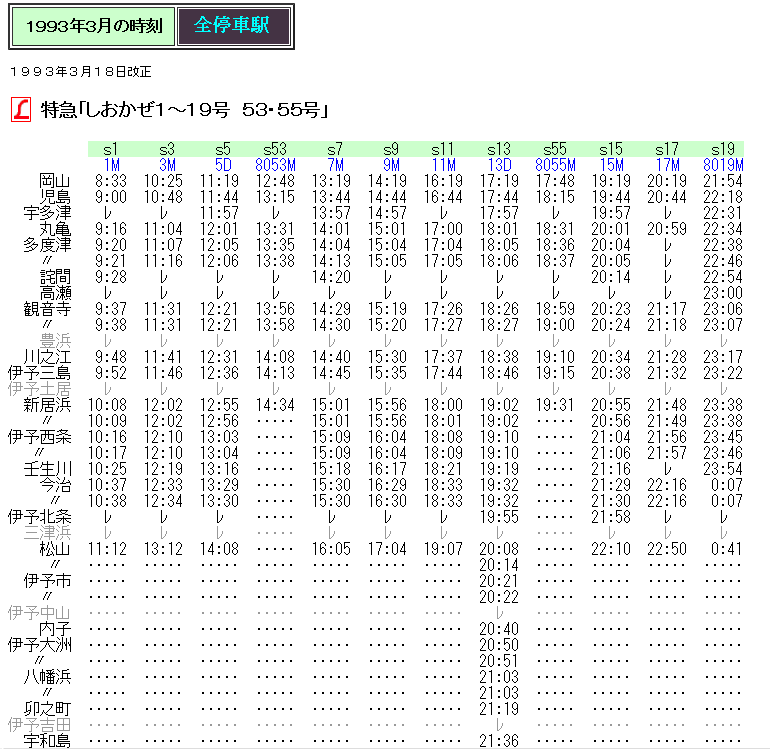Screen dimensions: 770x749
Task: Click column header s53
Action: tap(275, 149)
